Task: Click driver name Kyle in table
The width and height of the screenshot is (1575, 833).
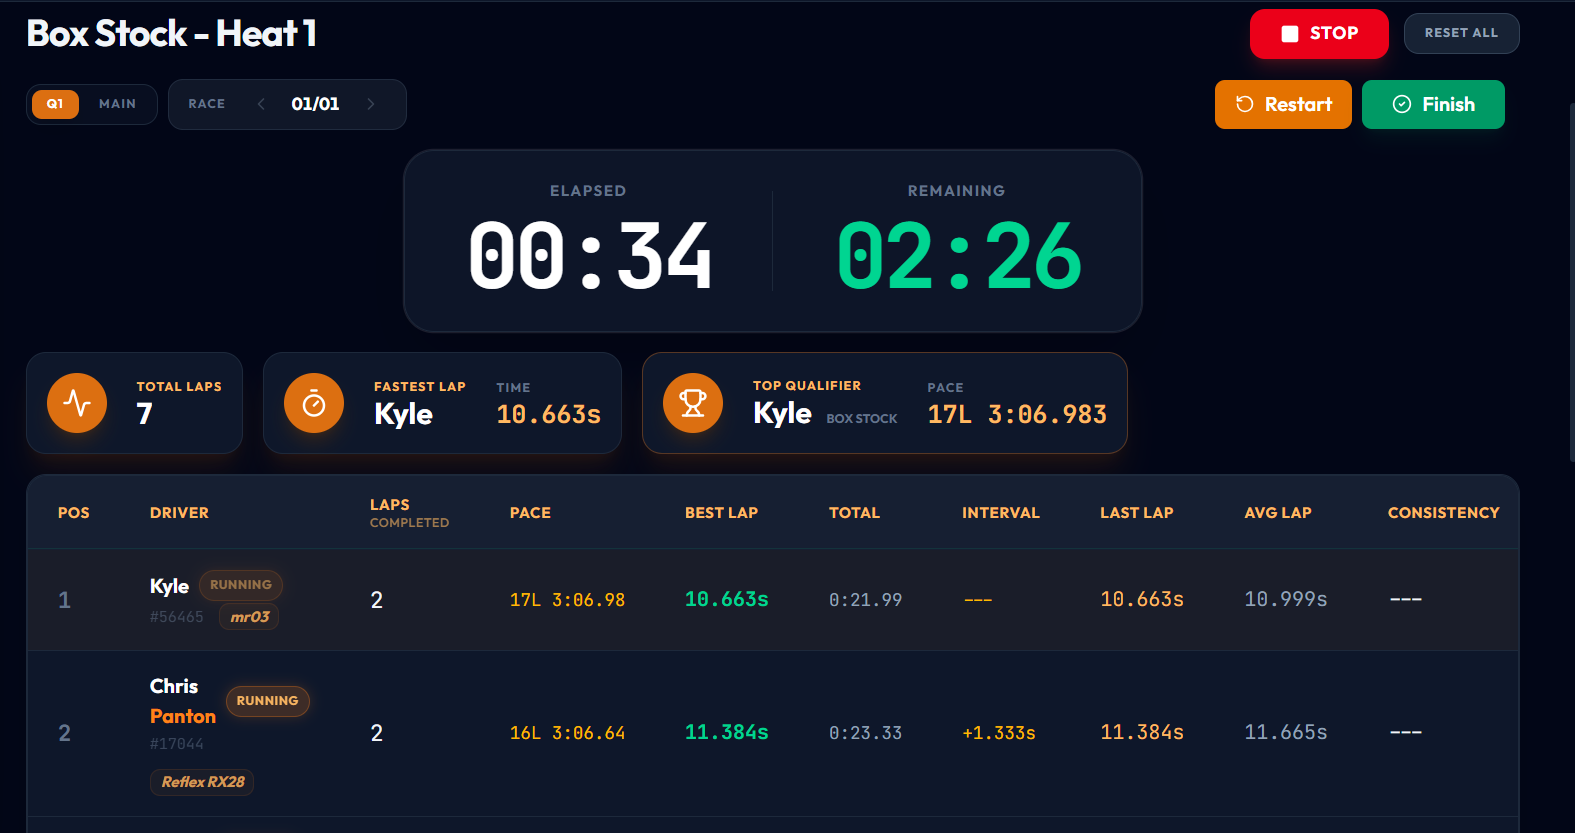Action: (x=169, y=586)
